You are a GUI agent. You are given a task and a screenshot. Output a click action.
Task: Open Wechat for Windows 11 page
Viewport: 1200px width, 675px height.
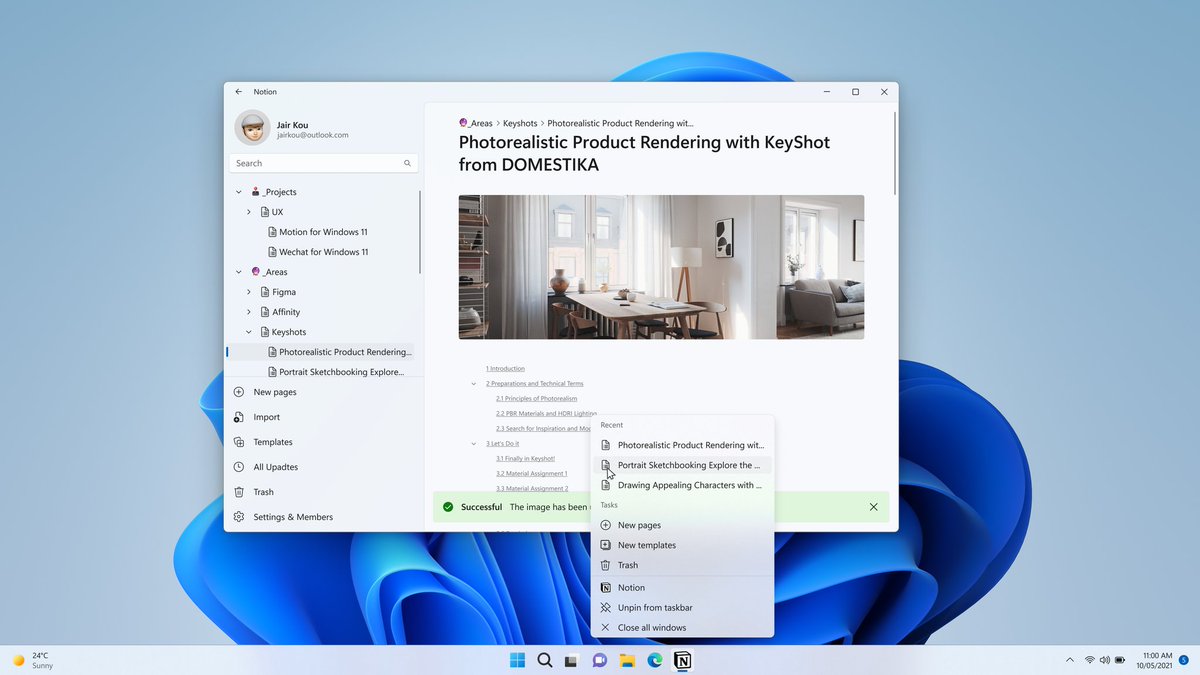point(323,252)
